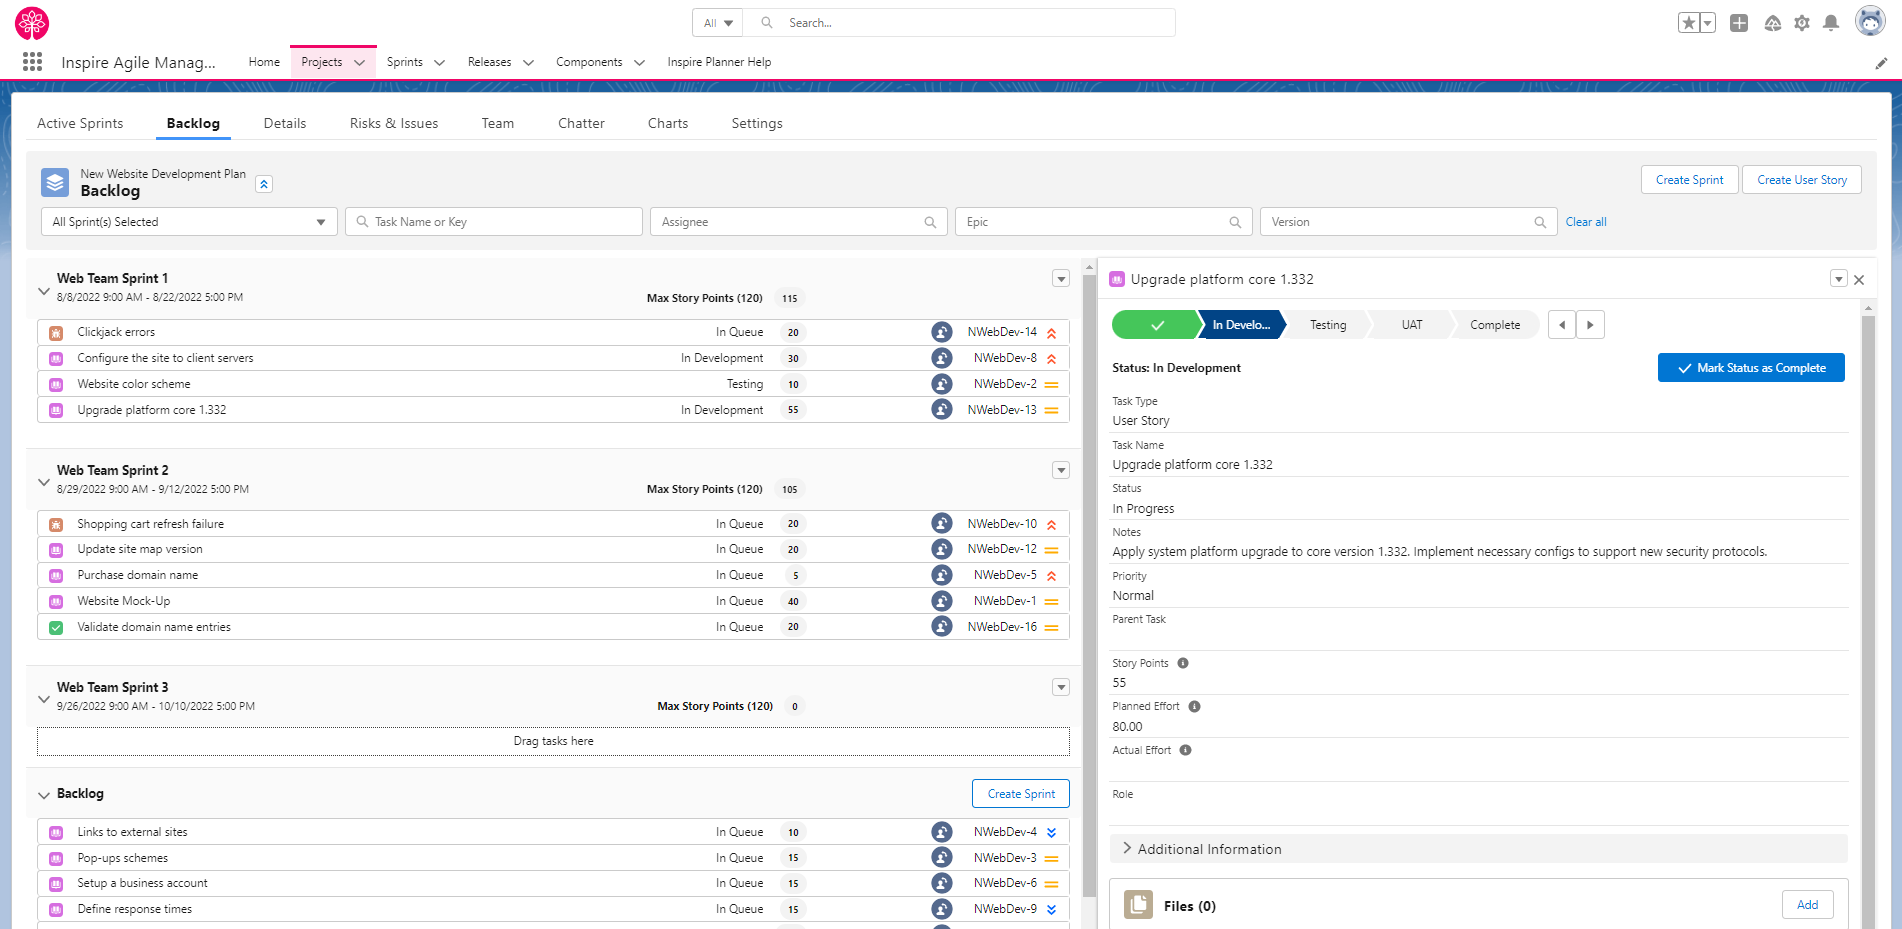This screenshot has height=929, width=1902.
Task: Click assignee avatar on Clickjack errors row
Action: (x=941, y=332)
